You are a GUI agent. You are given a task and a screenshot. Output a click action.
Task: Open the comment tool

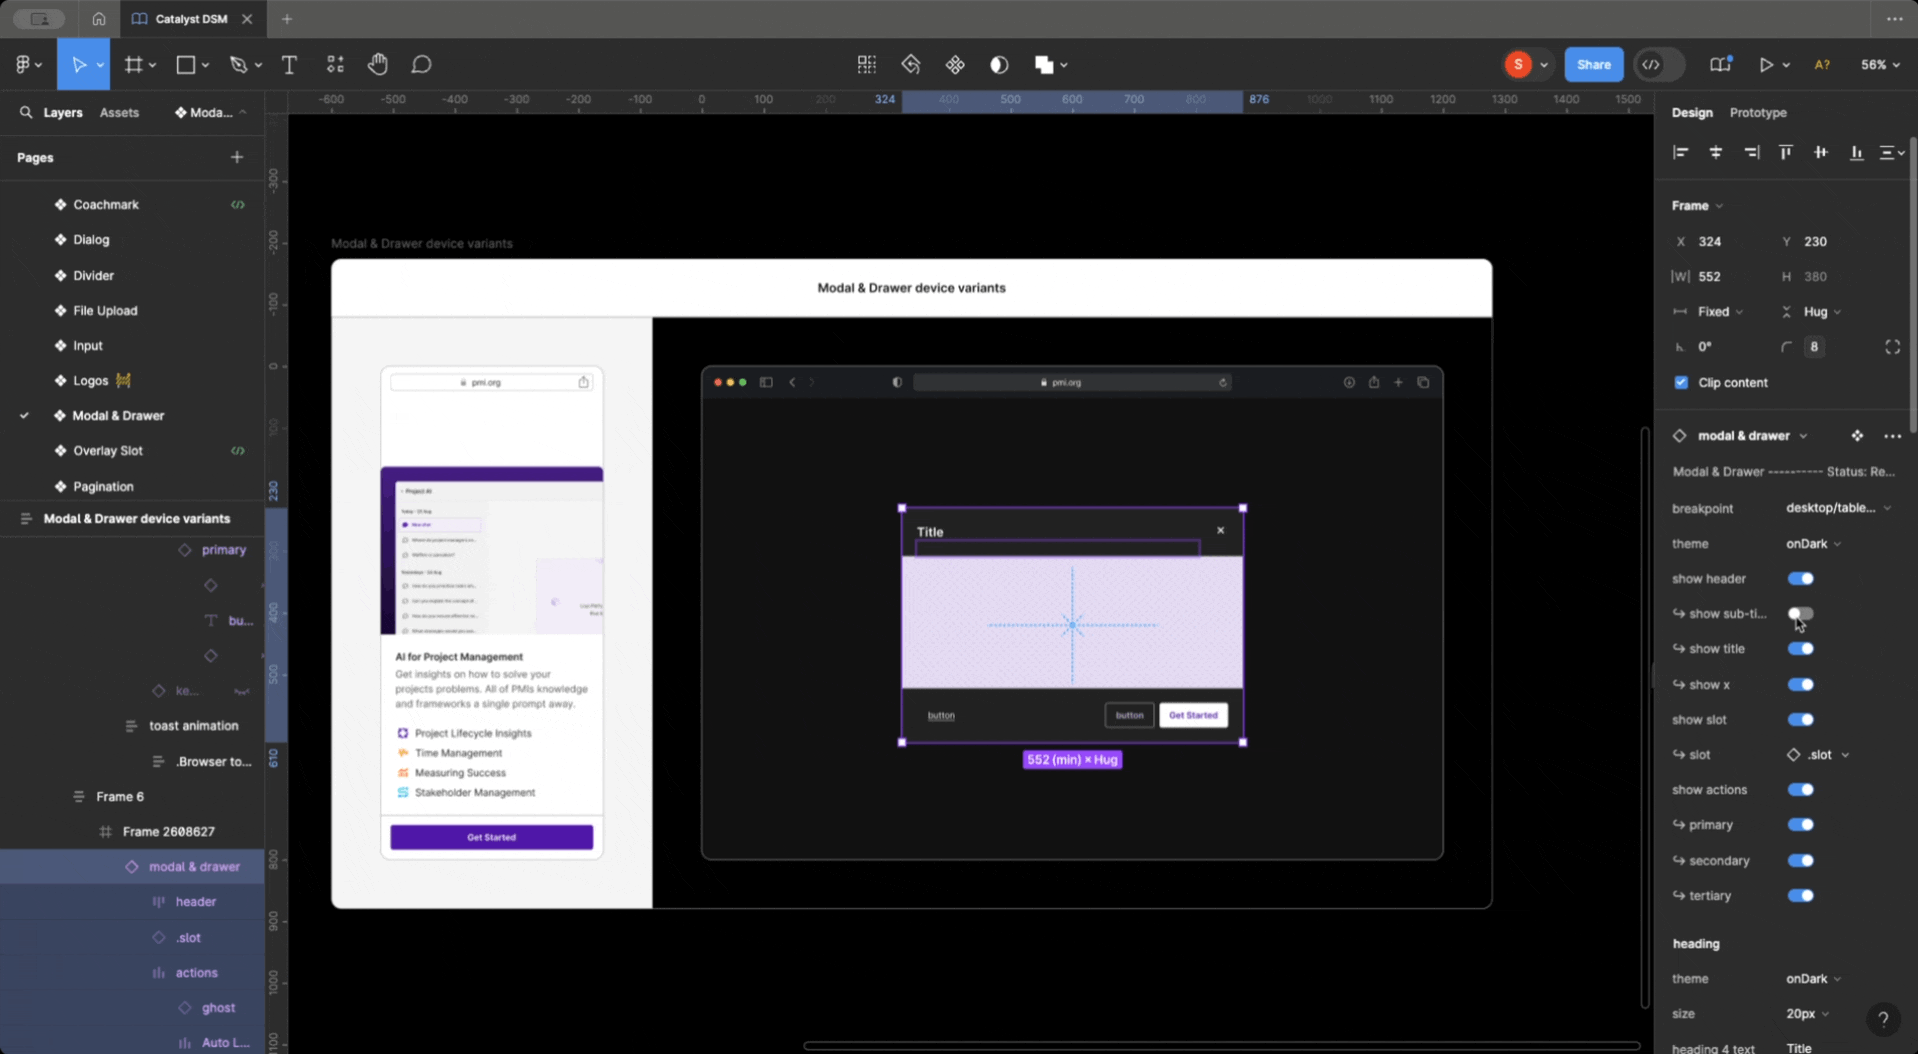point(421,64)
